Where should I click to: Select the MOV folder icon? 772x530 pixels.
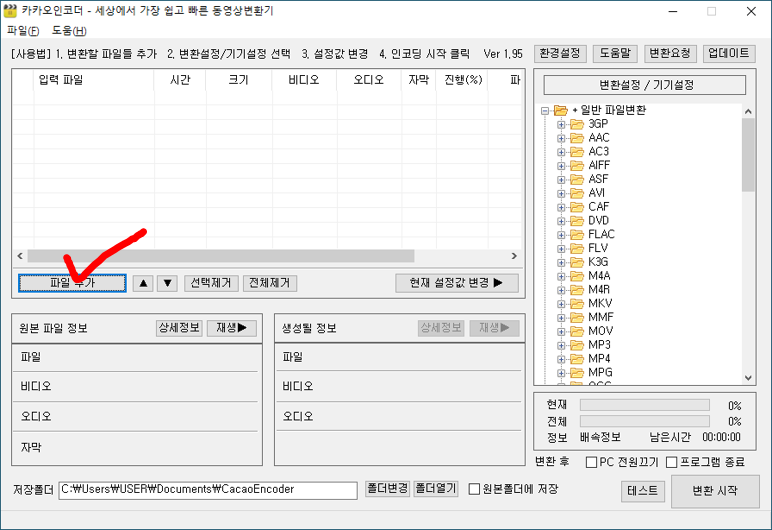pyautogui.click(x=577, y=331)
